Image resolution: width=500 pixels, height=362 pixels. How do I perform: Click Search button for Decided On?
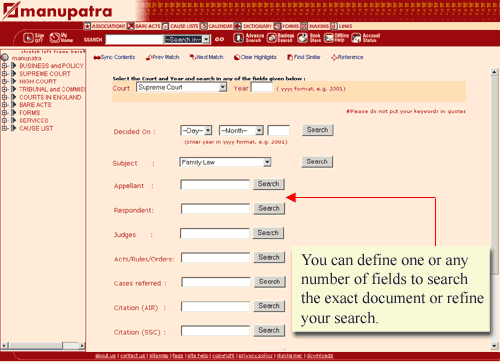318,130
